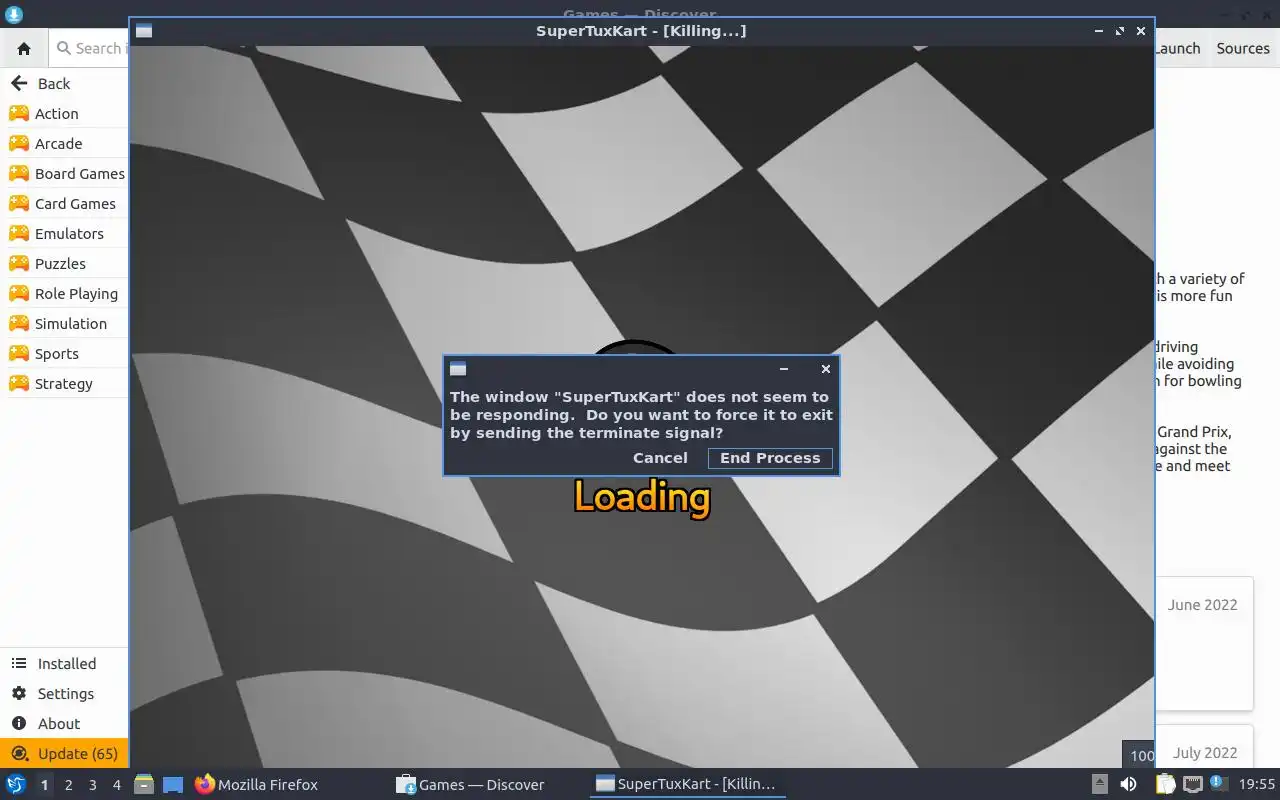Click June 2022 release entry in Discover

click(x=1202, y=605)
